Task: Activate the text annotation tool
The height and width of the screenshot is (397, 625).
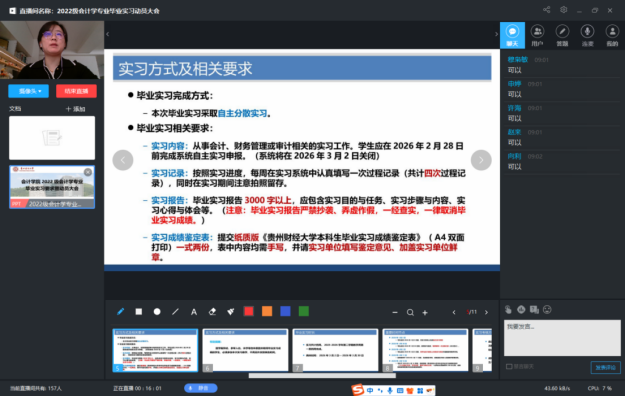Action: (x=194, y=312)
